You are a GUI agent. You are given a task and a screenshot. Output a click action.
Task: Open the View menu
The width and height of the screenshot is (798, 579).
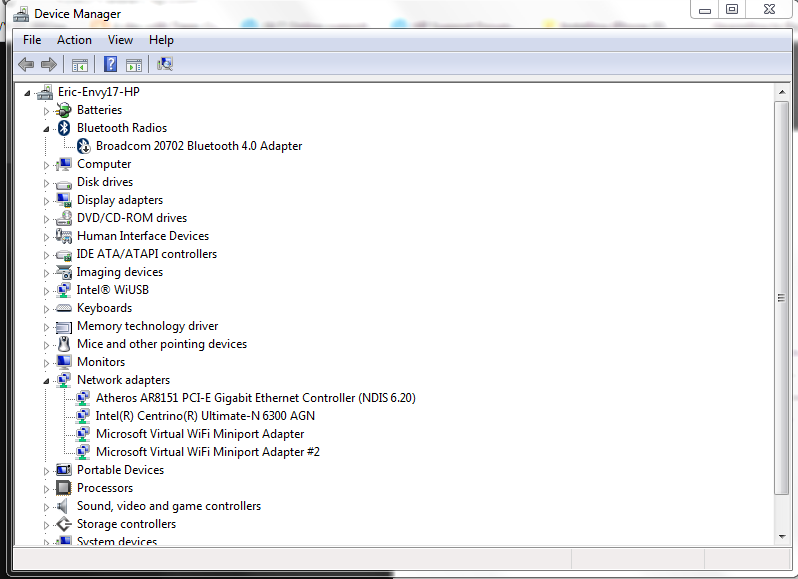click(120, 40)
